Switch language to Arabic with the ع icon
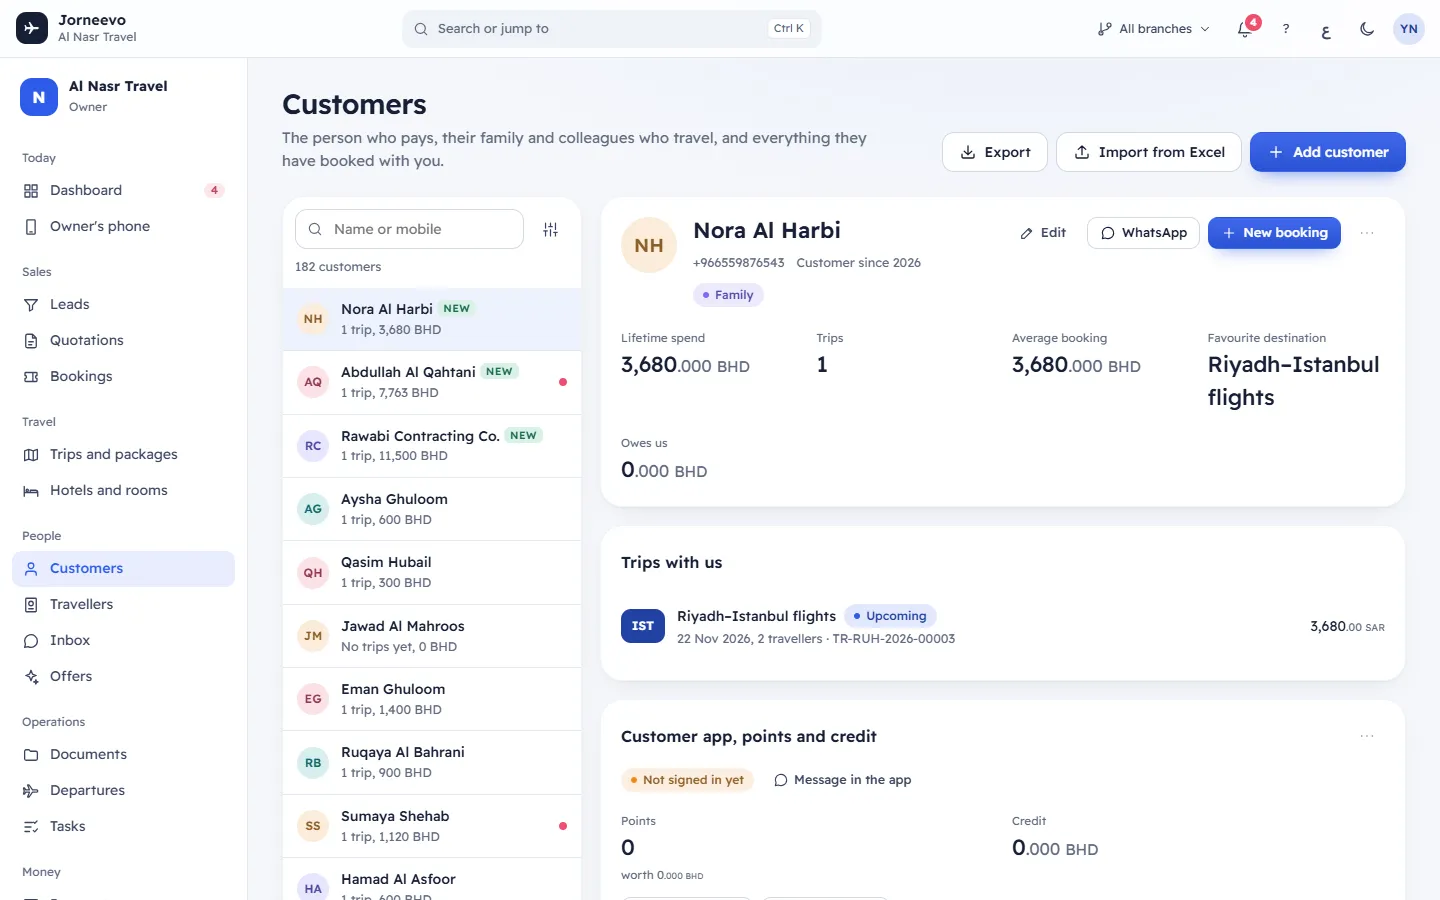Screen dimensions: 1440x900 tap(1326, 29)
